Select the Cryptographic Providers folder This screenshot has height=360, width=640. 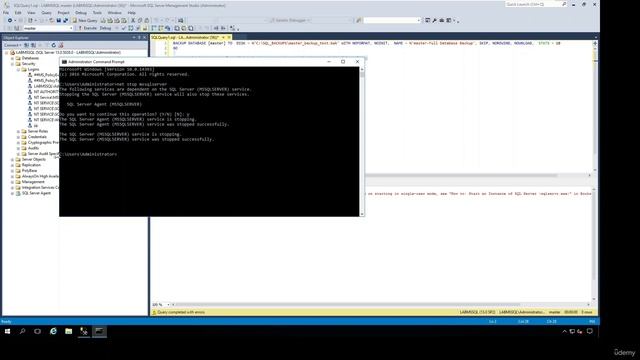pos(43,142)
